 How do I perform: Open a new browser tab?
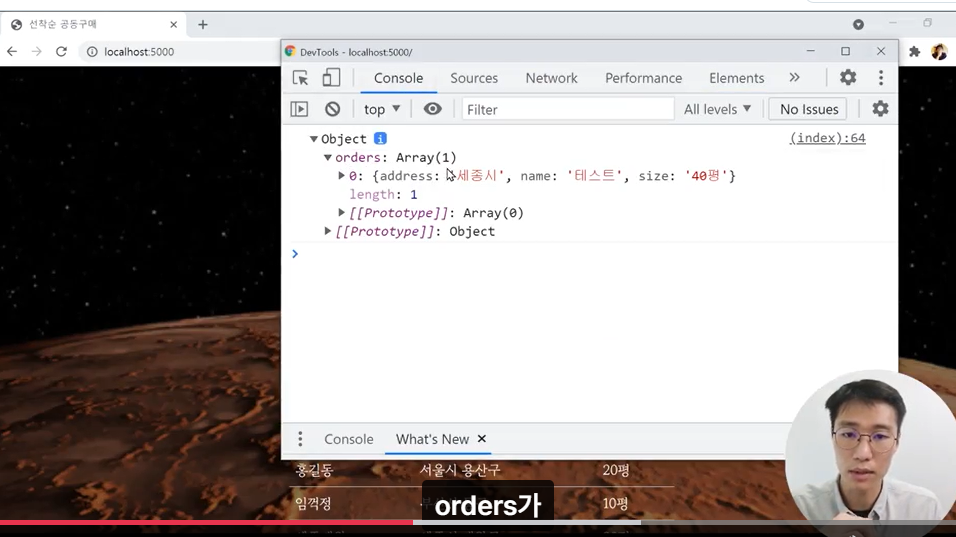tap(203, 24)
